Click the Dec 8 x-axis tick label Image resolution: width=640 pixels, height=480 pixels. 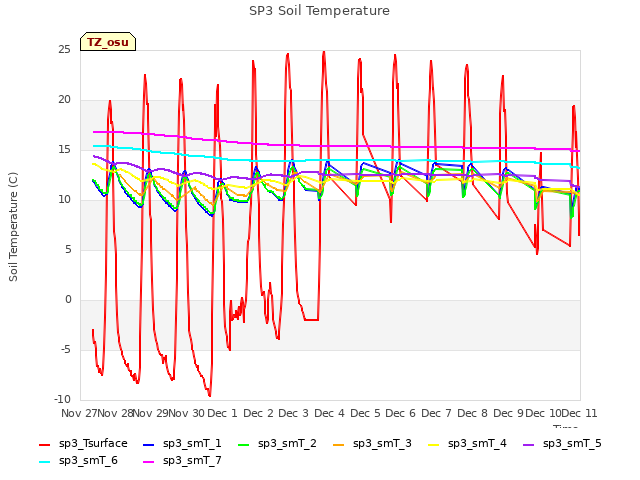(x=472, y=413)
